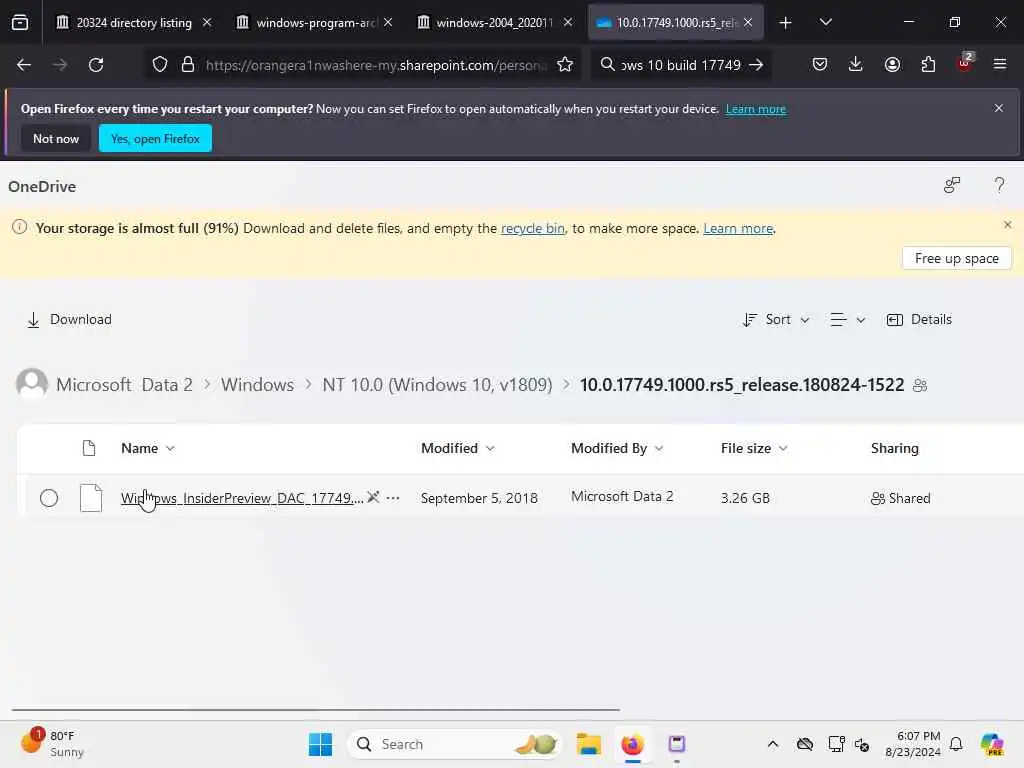Open the view options layout dropdown
Screen dimensions: 1024x768
coord(848,319)
